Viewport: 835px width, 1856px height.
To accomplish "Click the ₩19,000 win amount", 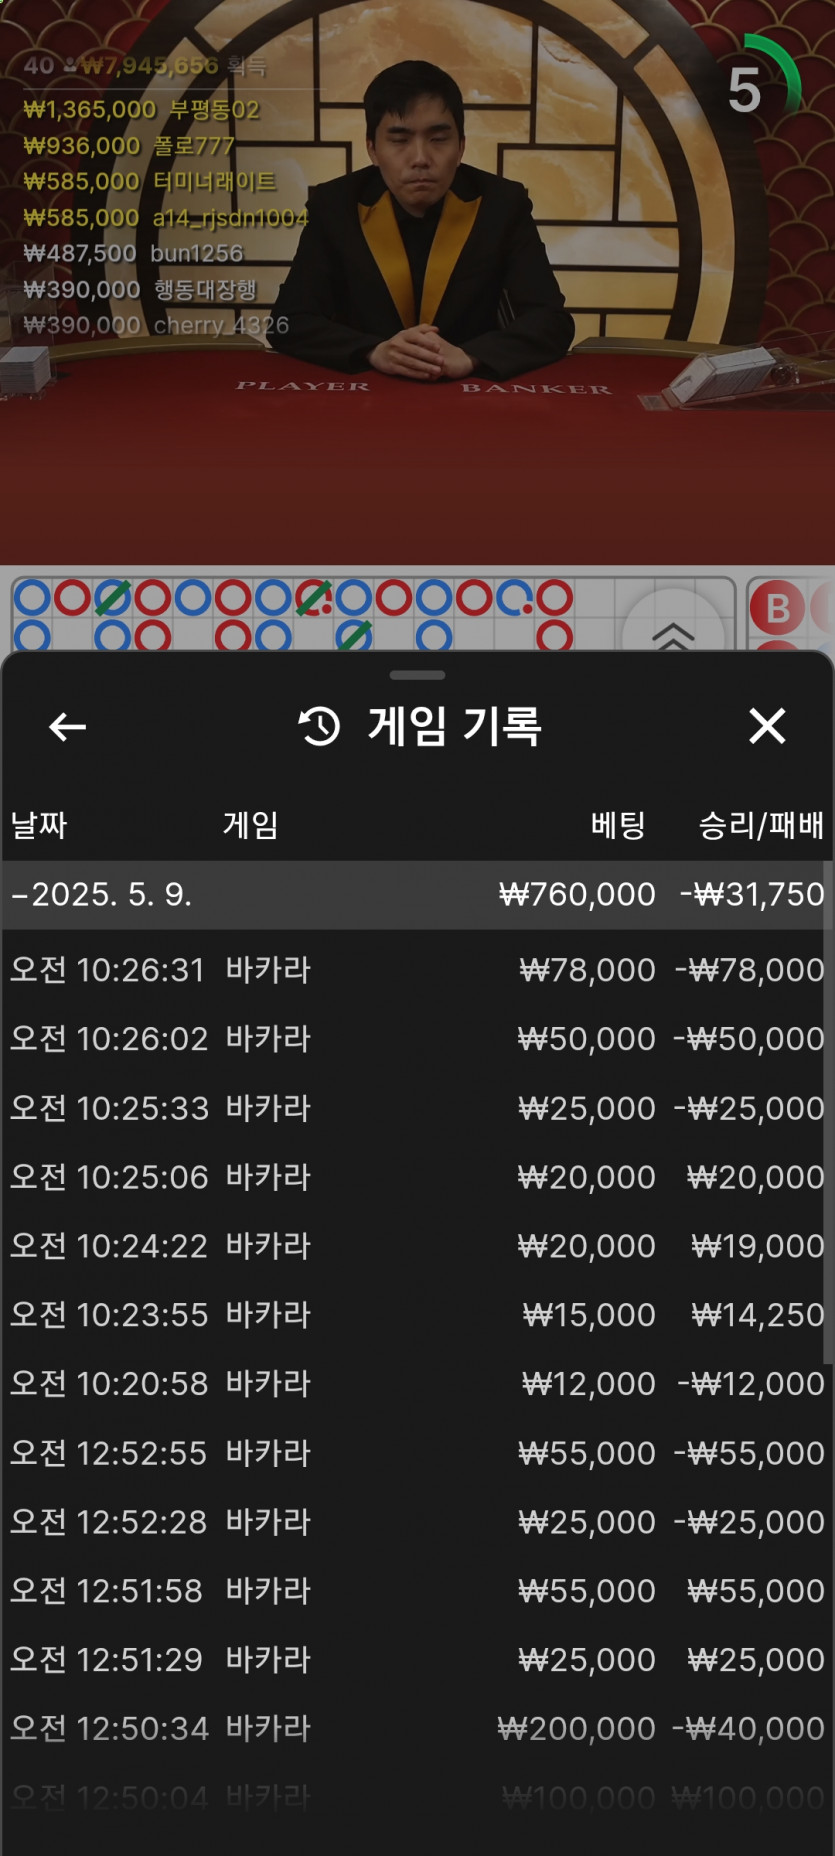I will (x=758, y=1246).
